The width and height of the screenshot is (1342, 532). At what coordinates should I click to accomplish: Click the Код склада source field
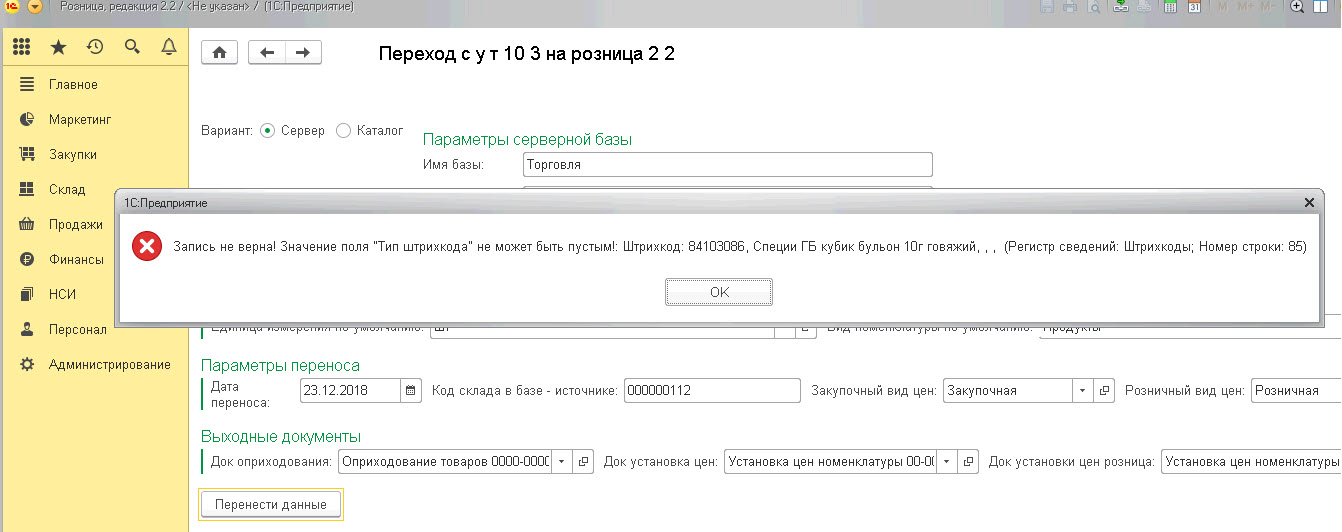point(711,391)
